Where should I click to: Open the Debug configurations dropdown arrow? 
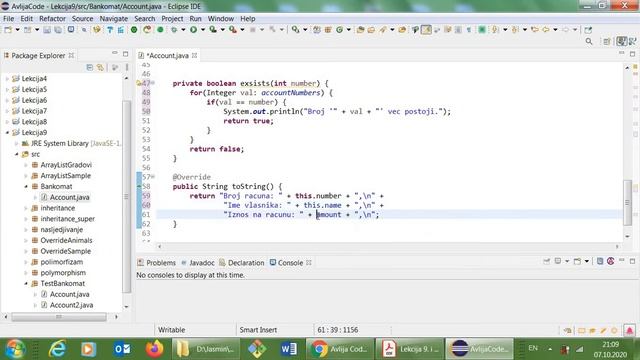[183, 30]
